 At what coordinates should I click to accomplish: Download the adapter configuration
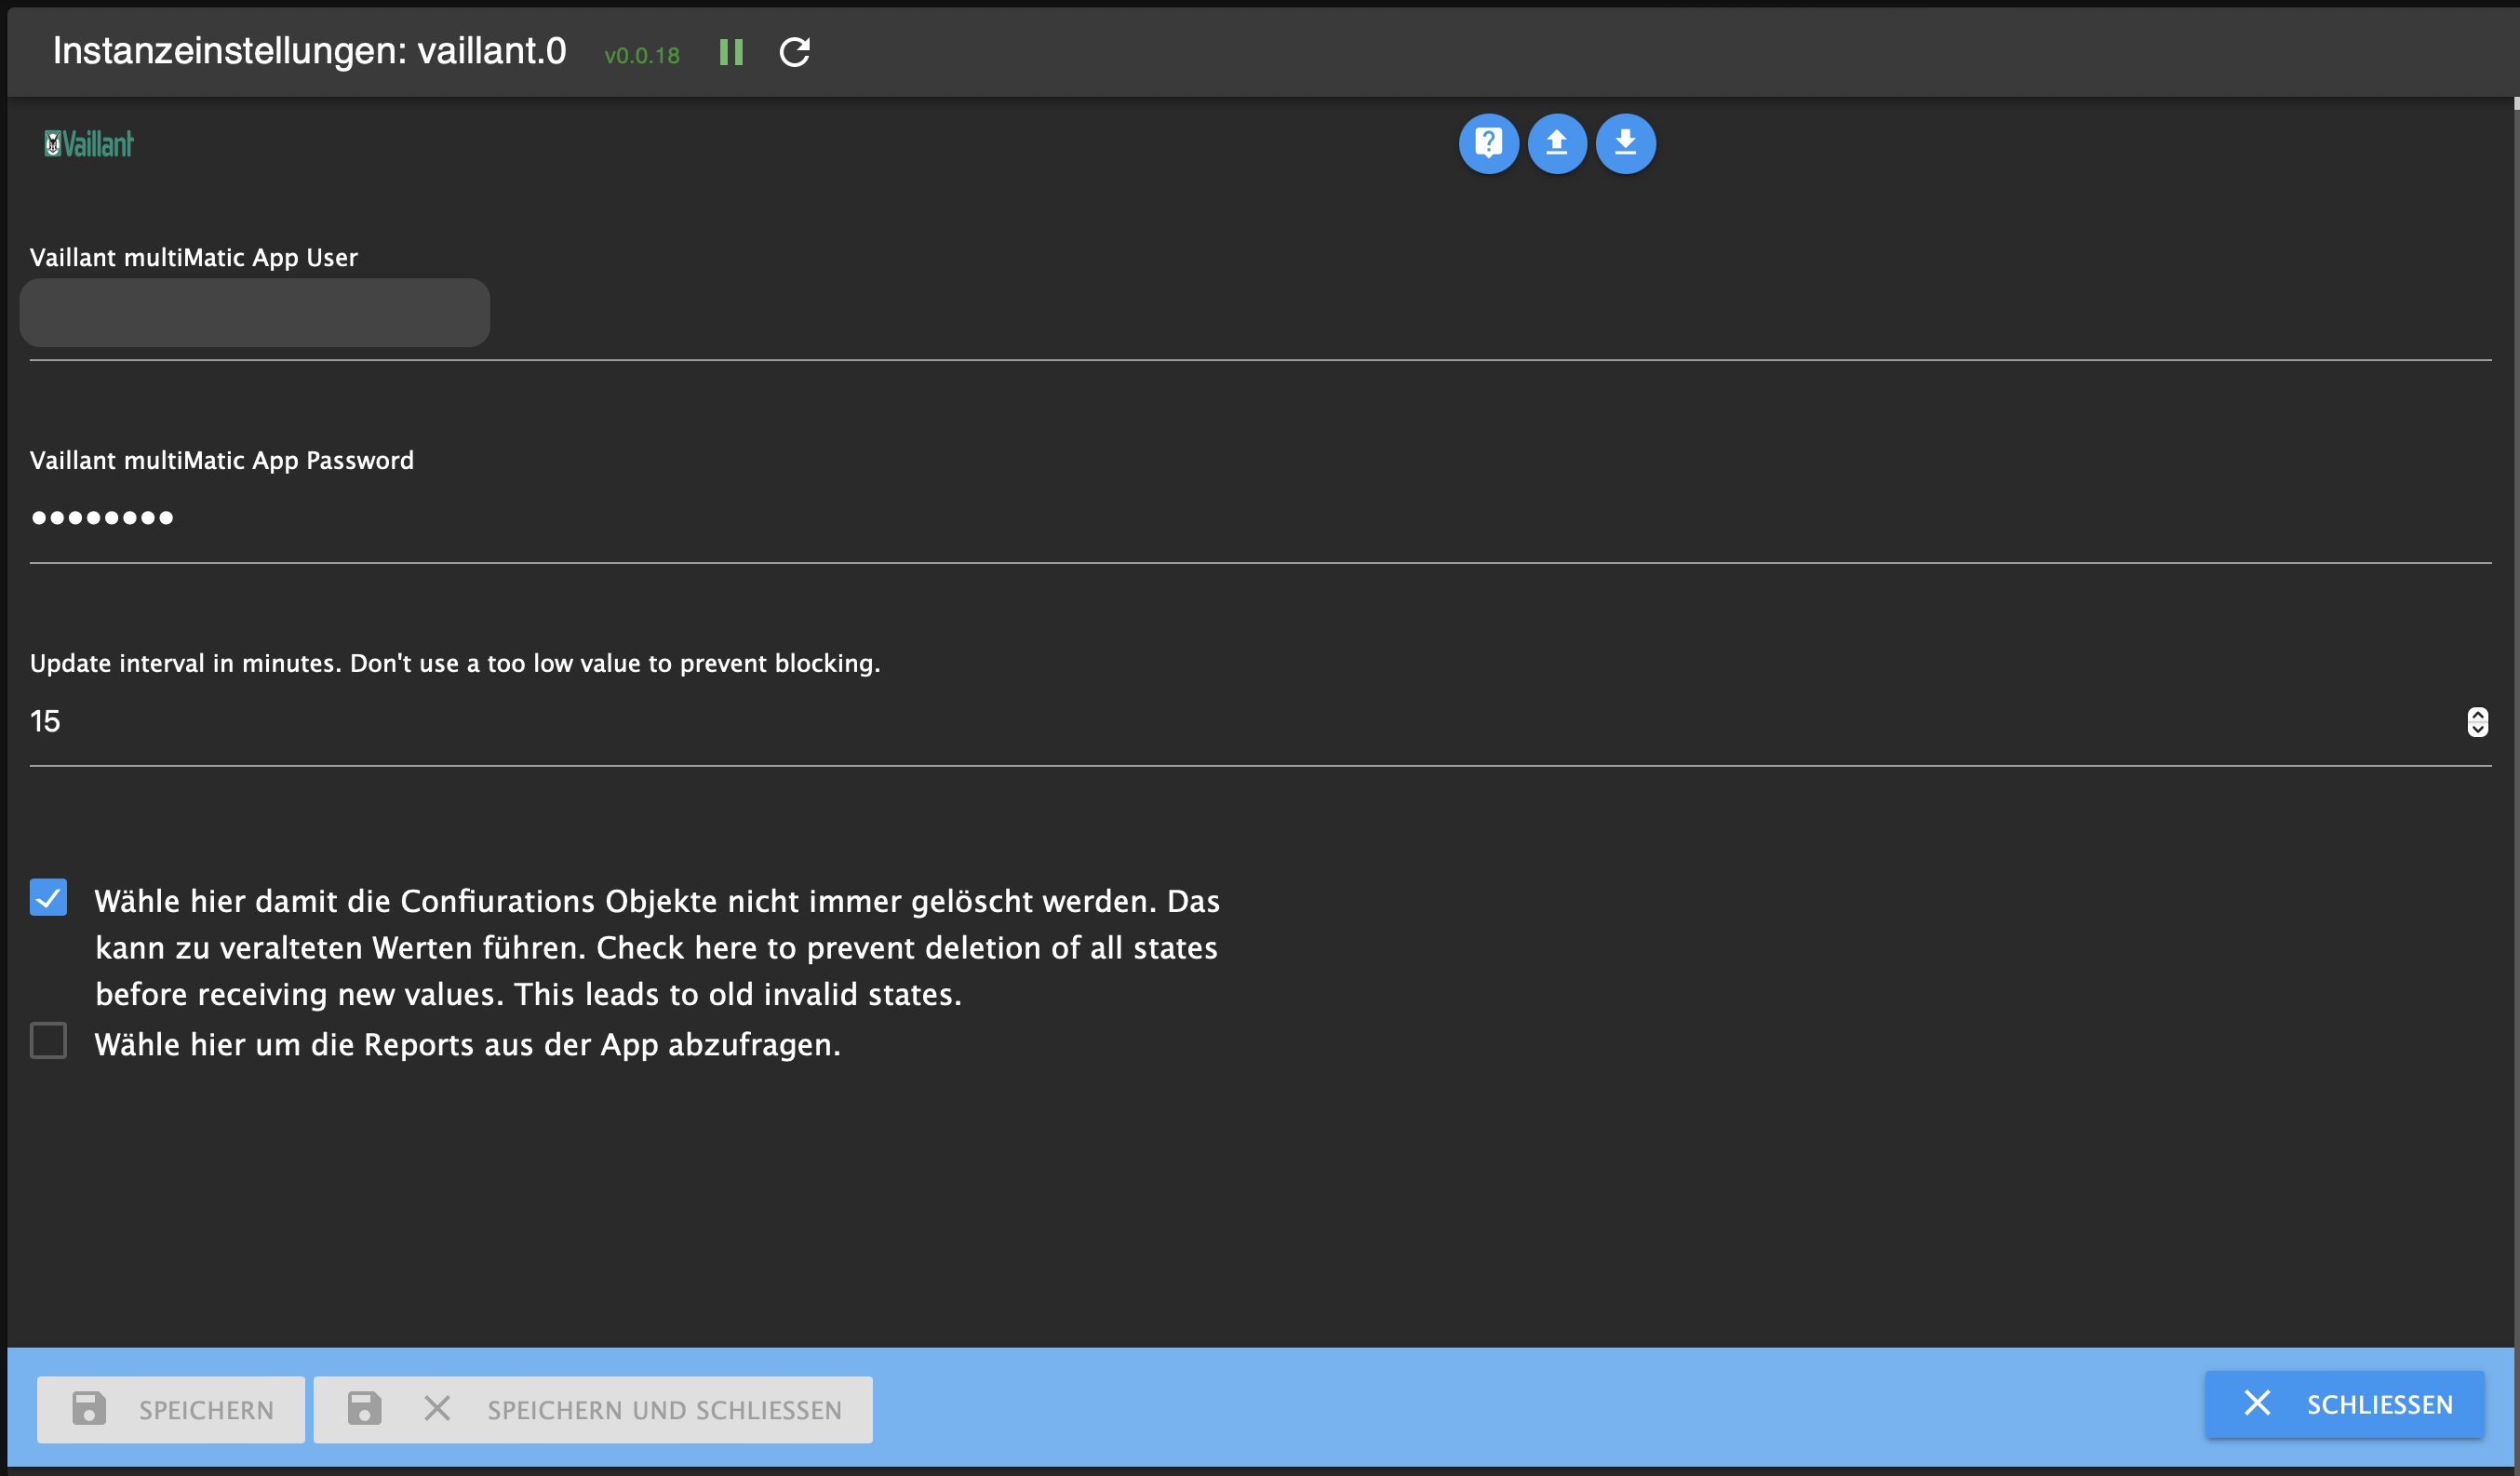click(x=1625, y=143)
